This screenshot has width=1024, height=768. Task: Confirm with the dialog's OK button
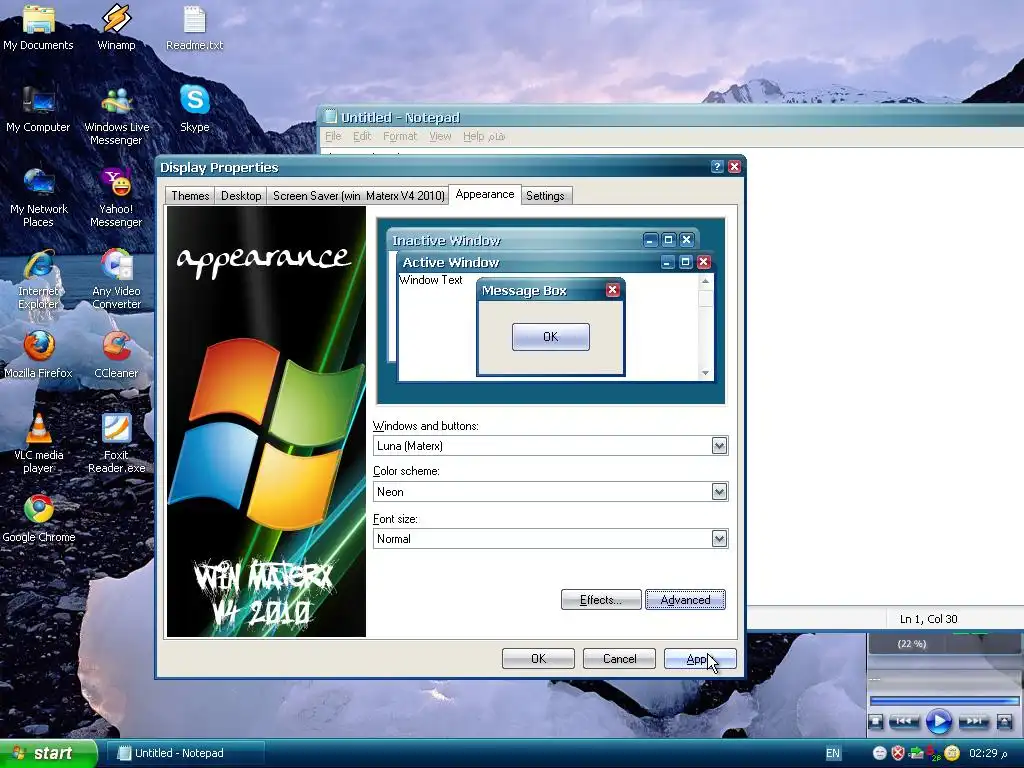(x=538, y=658)
